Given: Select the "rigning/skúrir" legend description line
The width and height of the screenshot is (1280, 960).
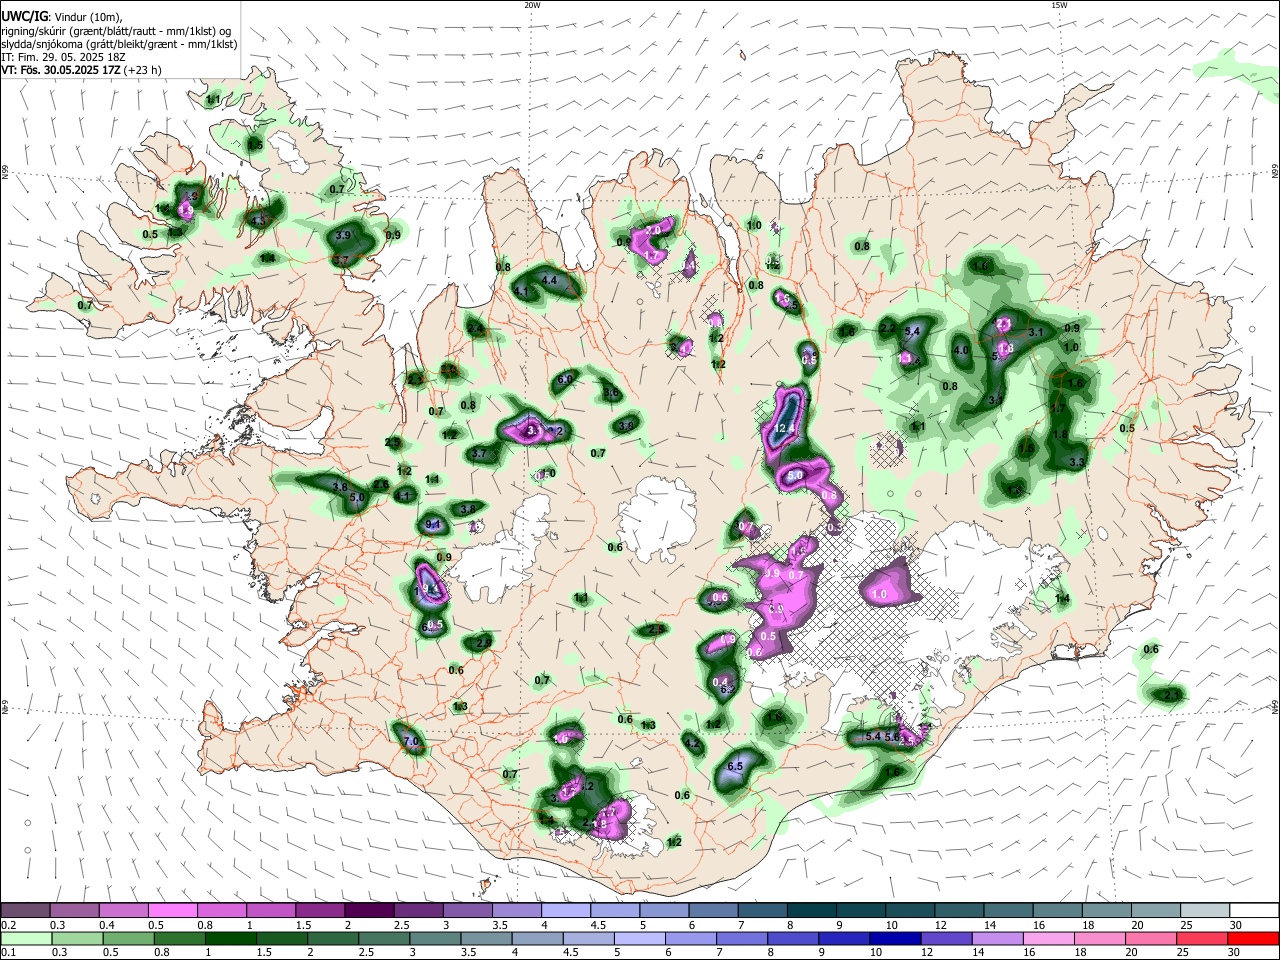Looking at the screenshot, I should point(116,31).
